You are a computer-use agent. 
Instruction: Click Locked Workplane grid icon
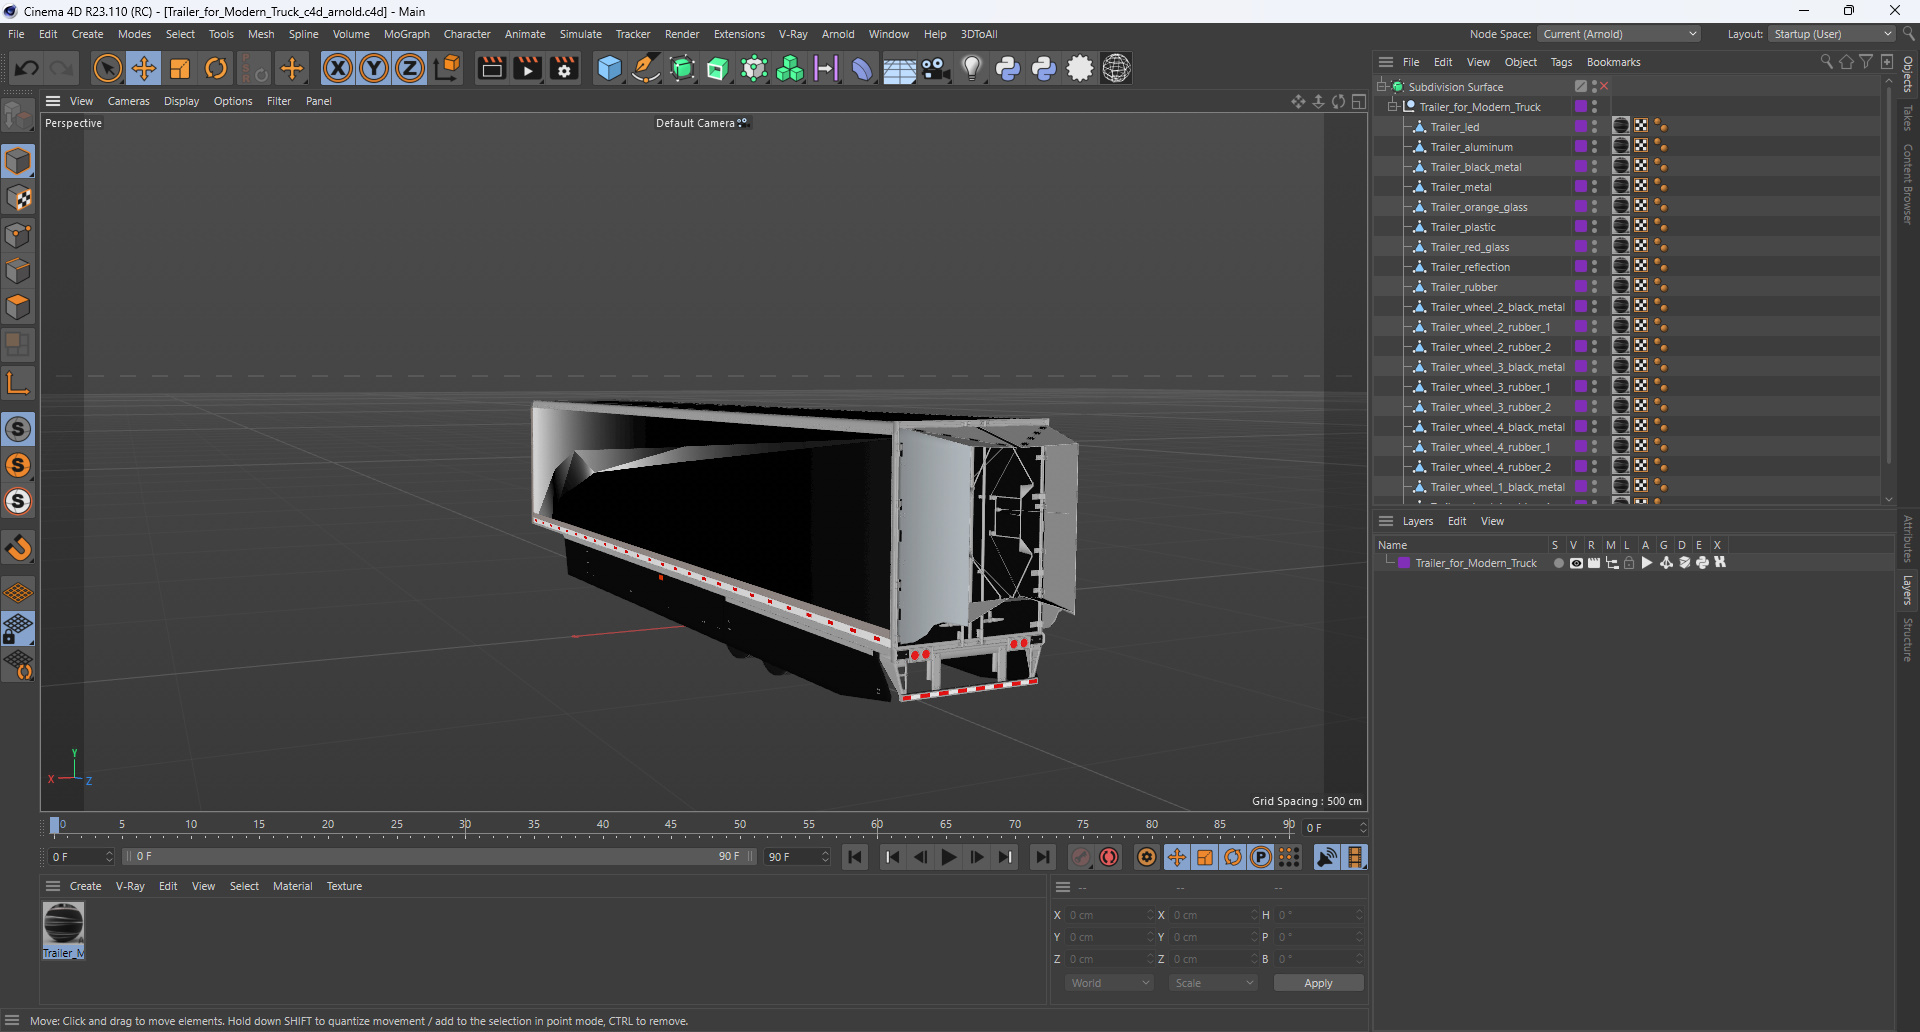pyautogui.click(x=18, y=628)
